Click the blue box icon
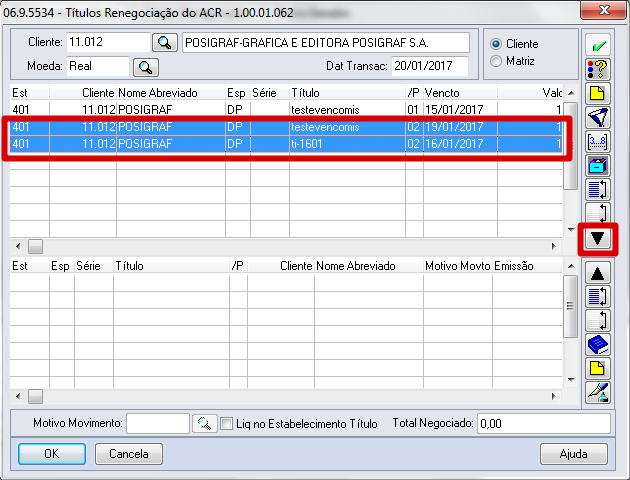 point(598,165)
